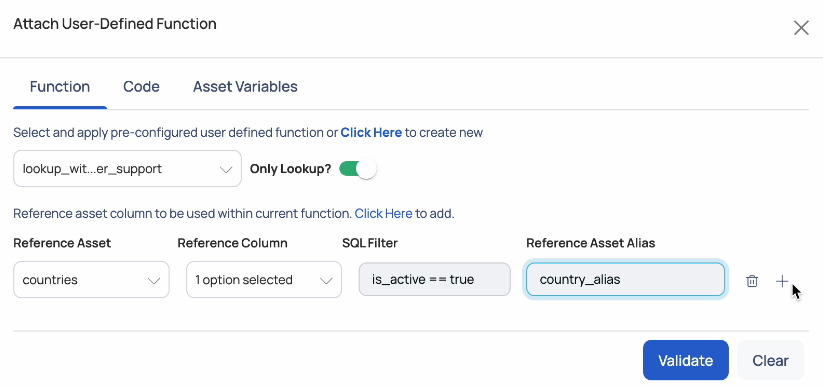Close the Attach User-Defined Function dialog
Image resolution: width=823 pixels, height=387 pixels.
click(x=801, y=28)
